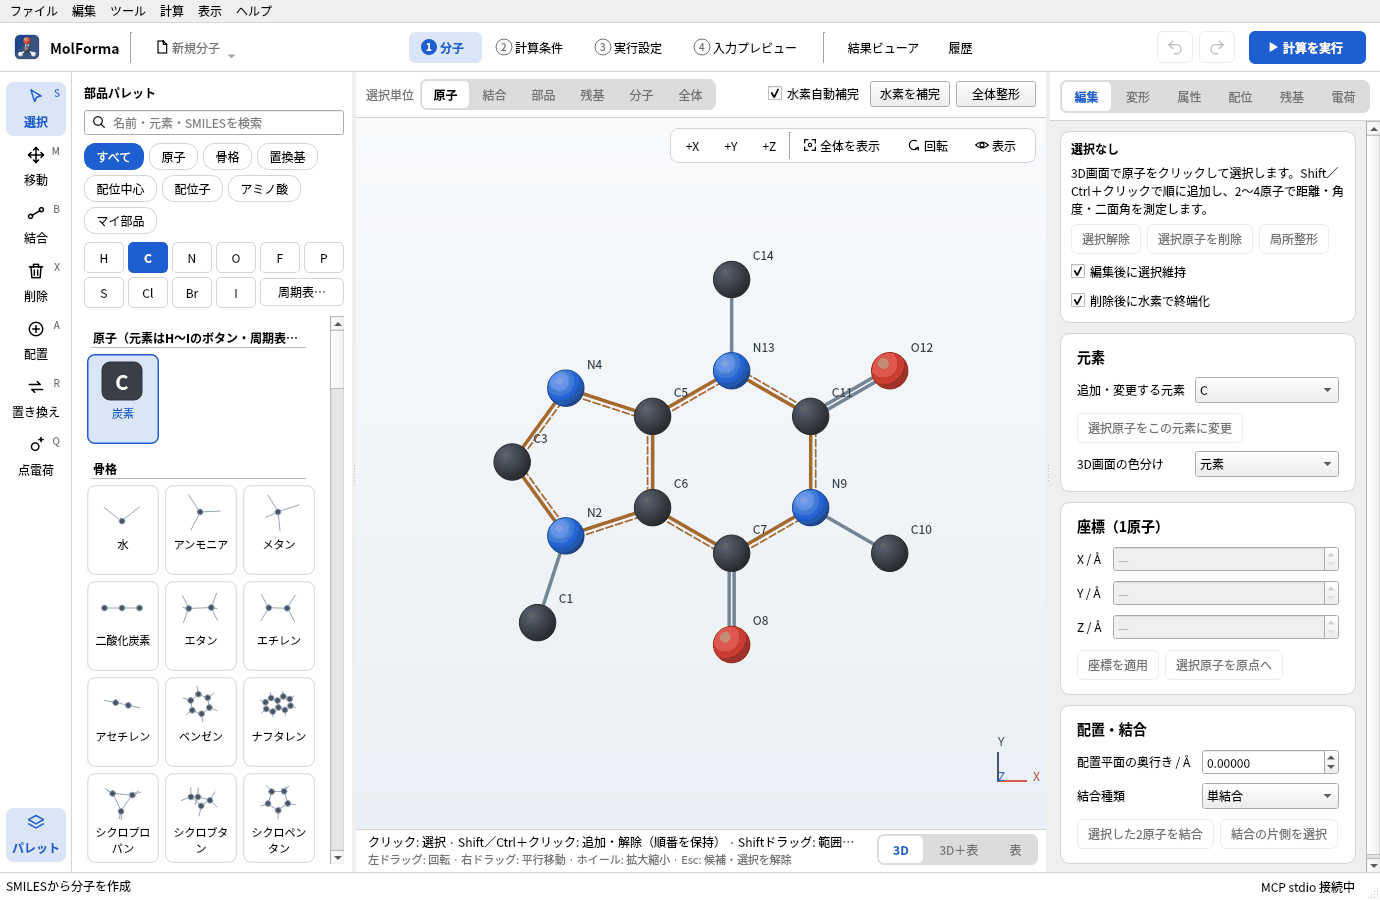Screen dimensions: 1380x900
Task: Pick the 削除 trash tool
Action: click(36, 282)
